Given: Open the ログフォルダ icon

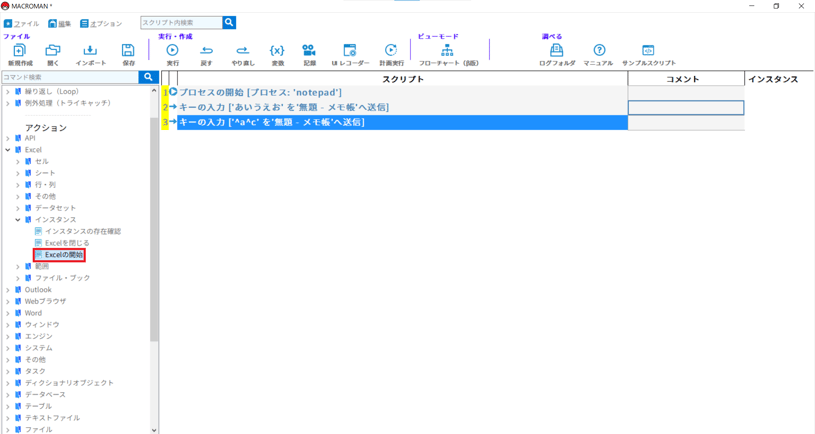Looking at the screenshot, I should [x=557, y=50].
